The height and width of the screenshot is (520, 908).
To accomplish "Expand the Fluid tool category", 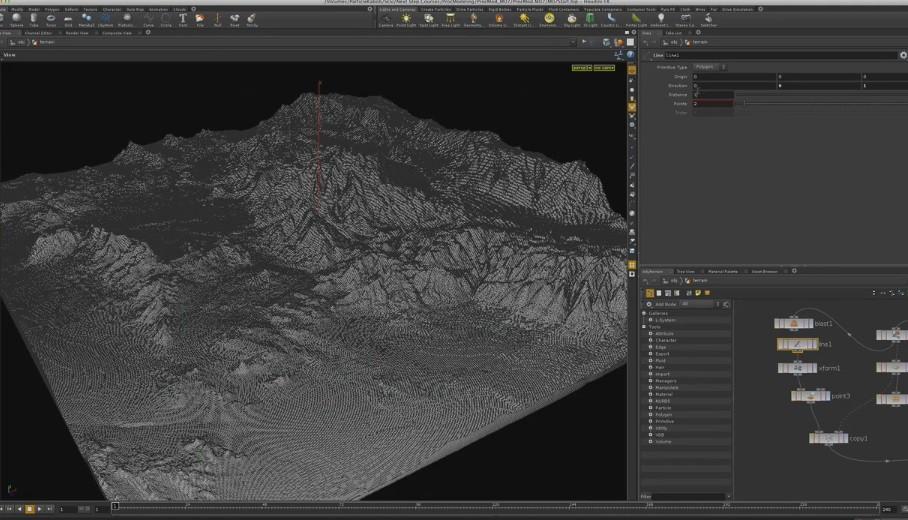I will pyautogui.click(x=650, y=360).
